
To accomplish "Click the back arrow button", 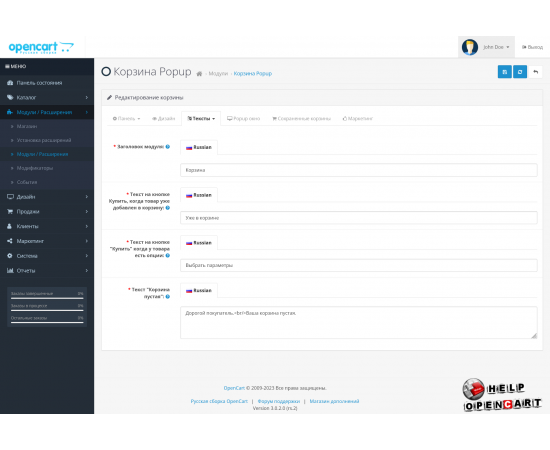I will 535,72.
